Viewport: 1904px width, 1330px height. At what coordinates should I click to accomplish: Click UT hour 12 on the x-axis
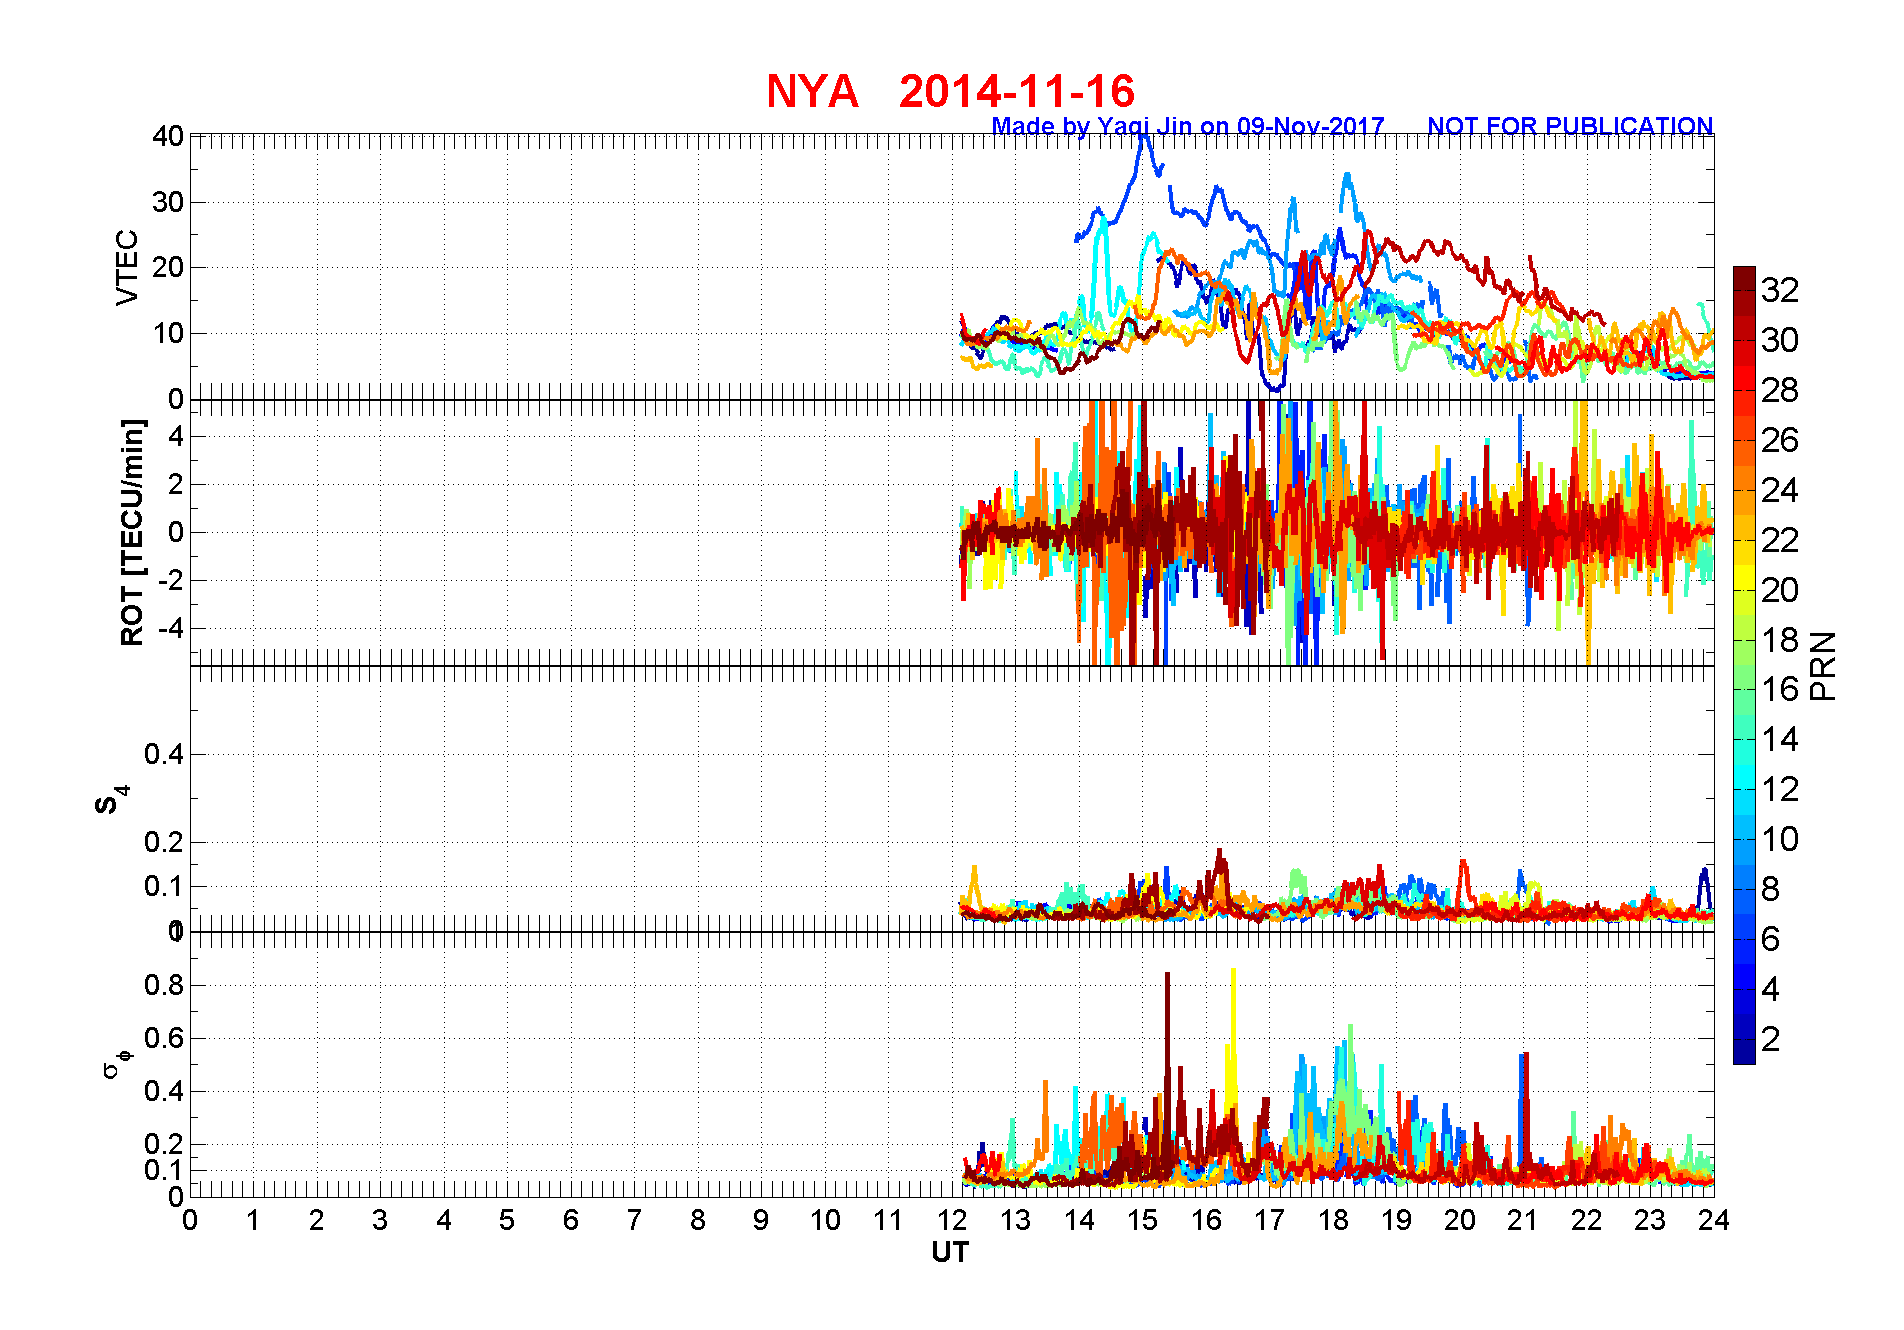(952, 1220)
